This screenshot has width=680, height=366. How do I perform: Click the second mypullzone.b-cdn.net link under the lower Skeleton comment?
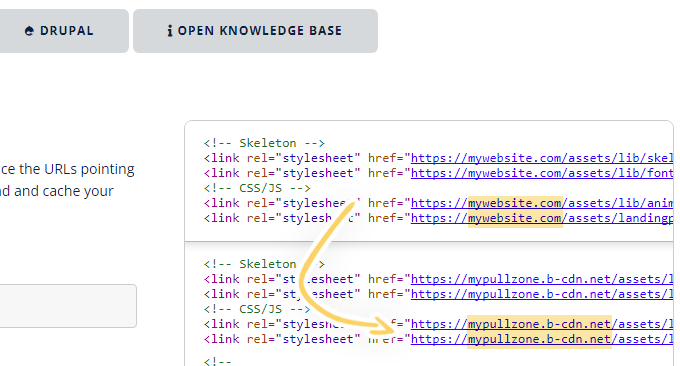click(542, 294)
